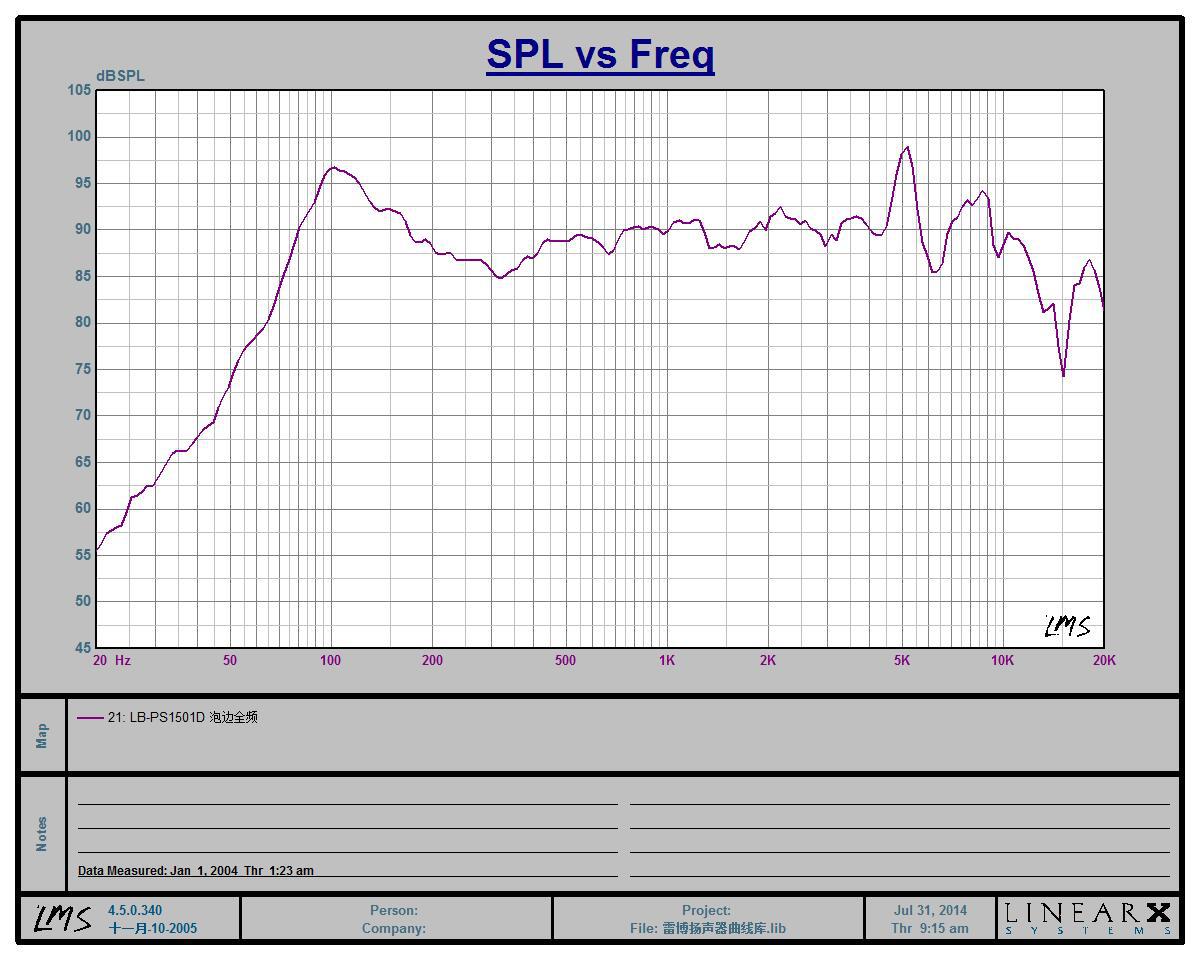The height and width of the screenshot is (960, 1200).
Task: Select legend entry "21: LB-PS1501D 泡边全频"
Action: (183, 717)
